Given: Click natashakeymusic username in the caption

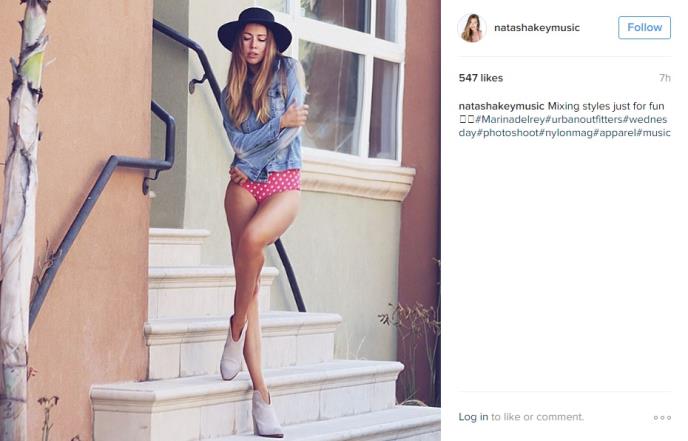Looking at the screenshot, I should 501,106.
